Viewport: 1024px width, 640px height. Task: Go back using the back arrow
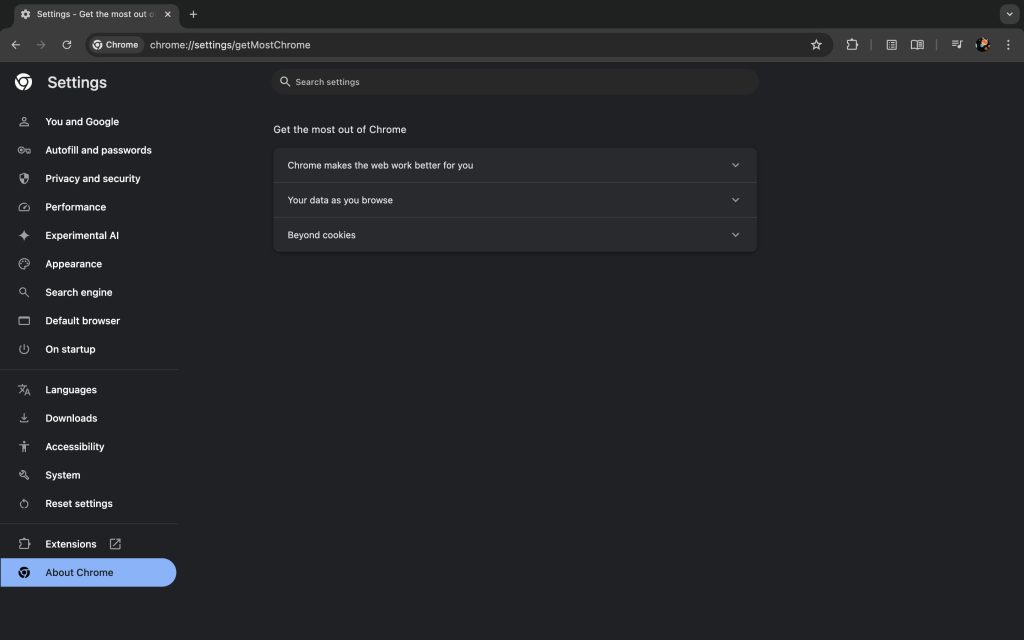pyautogui.click(x=16, y=45)
